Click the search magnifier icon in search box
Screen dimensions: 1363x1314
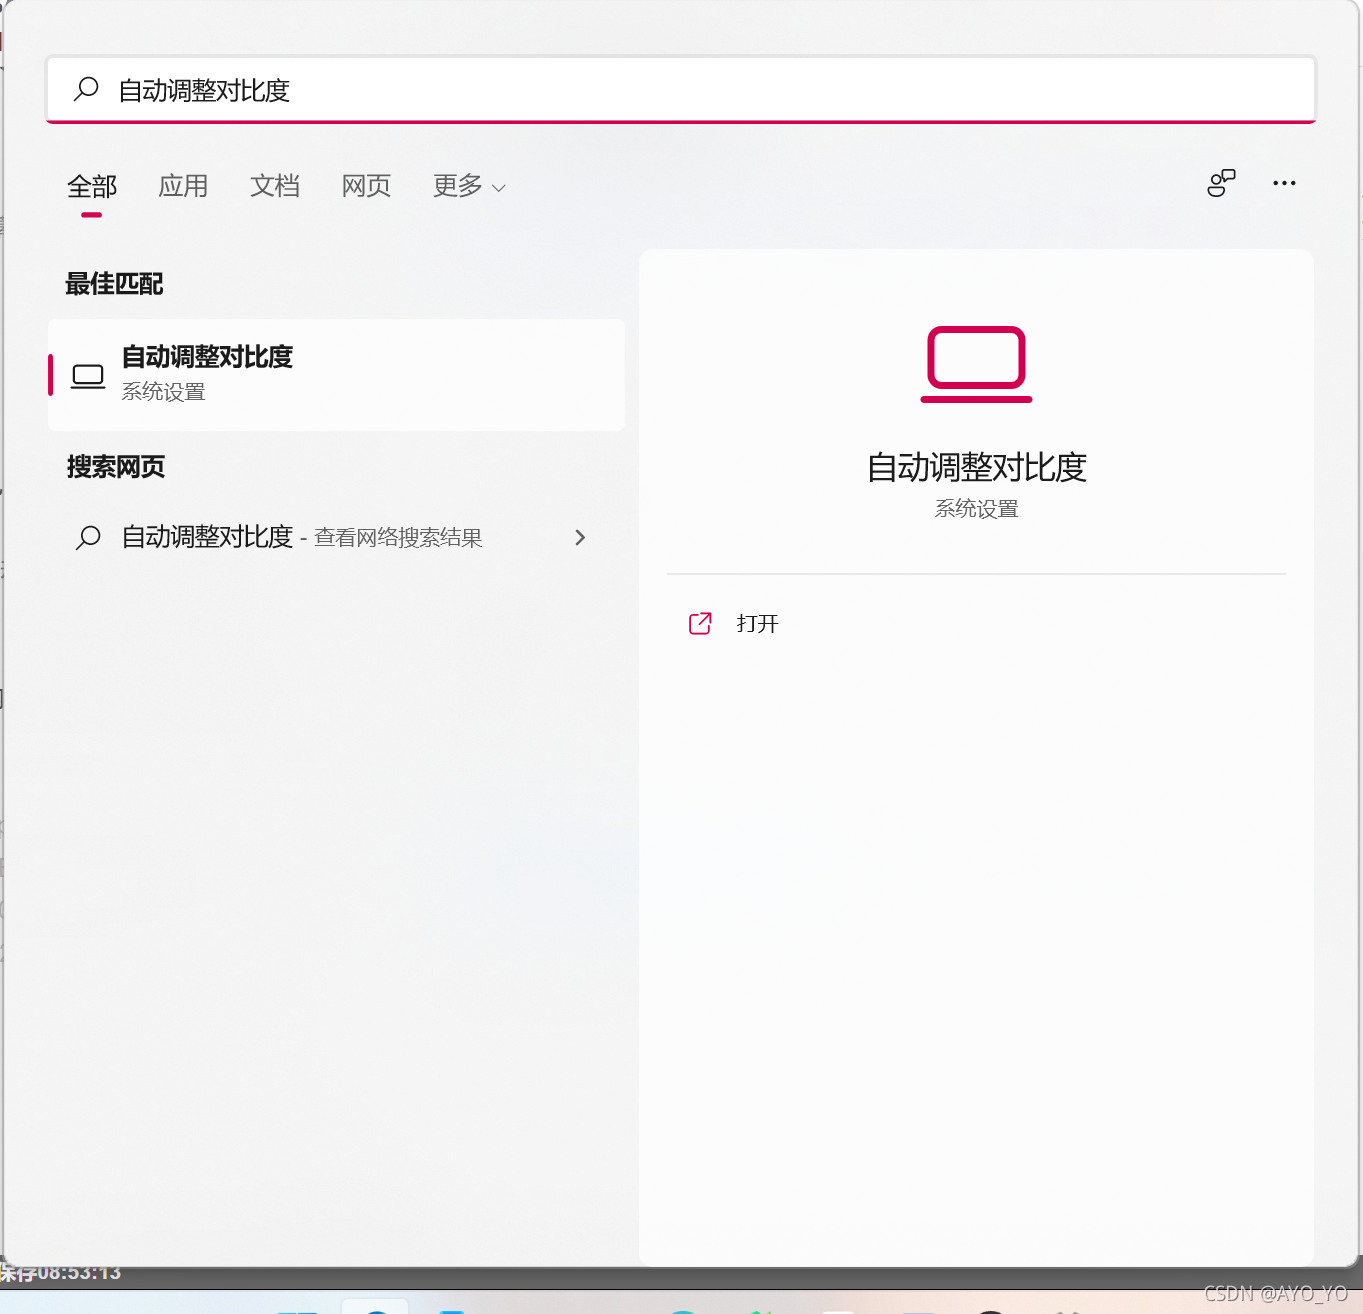86,89
